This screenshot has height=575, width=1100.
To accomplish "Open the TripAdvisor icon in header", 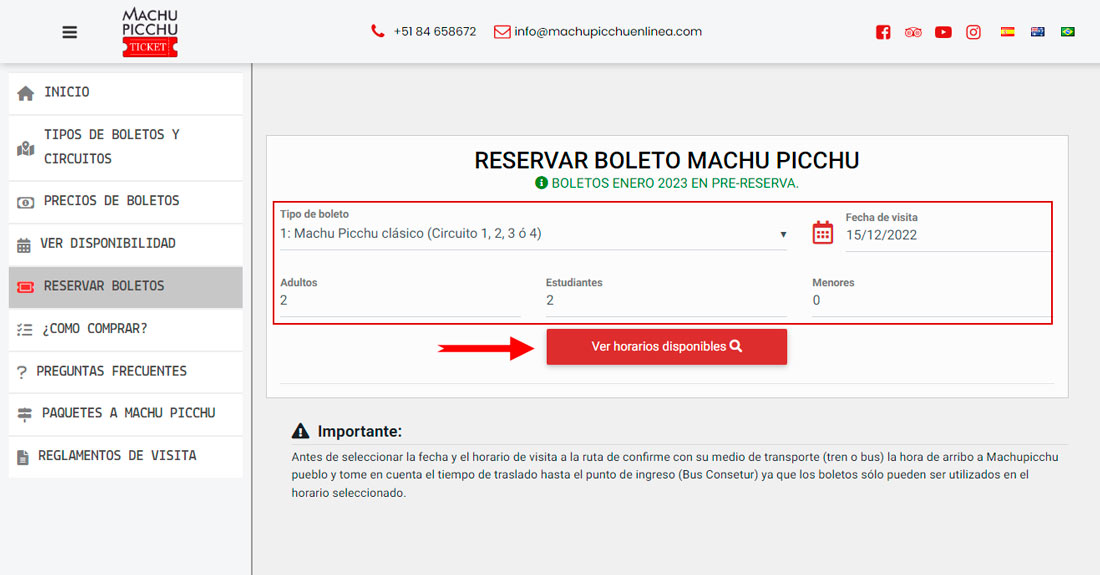I will point(912,32).
